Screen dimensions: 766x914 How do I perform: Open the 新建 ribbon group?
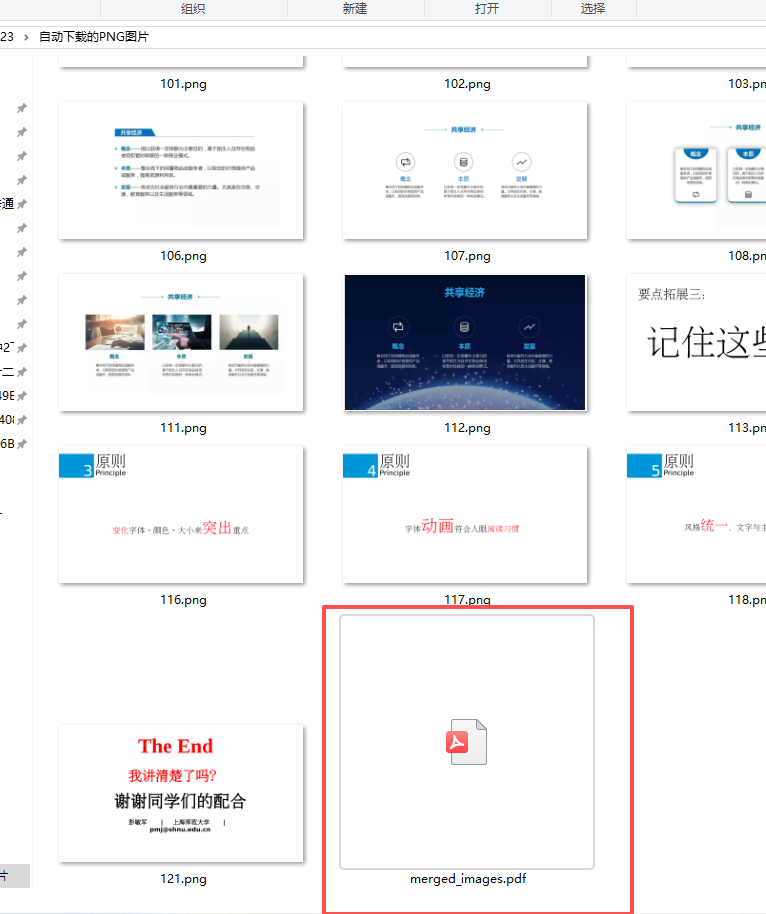pos(355,9)
